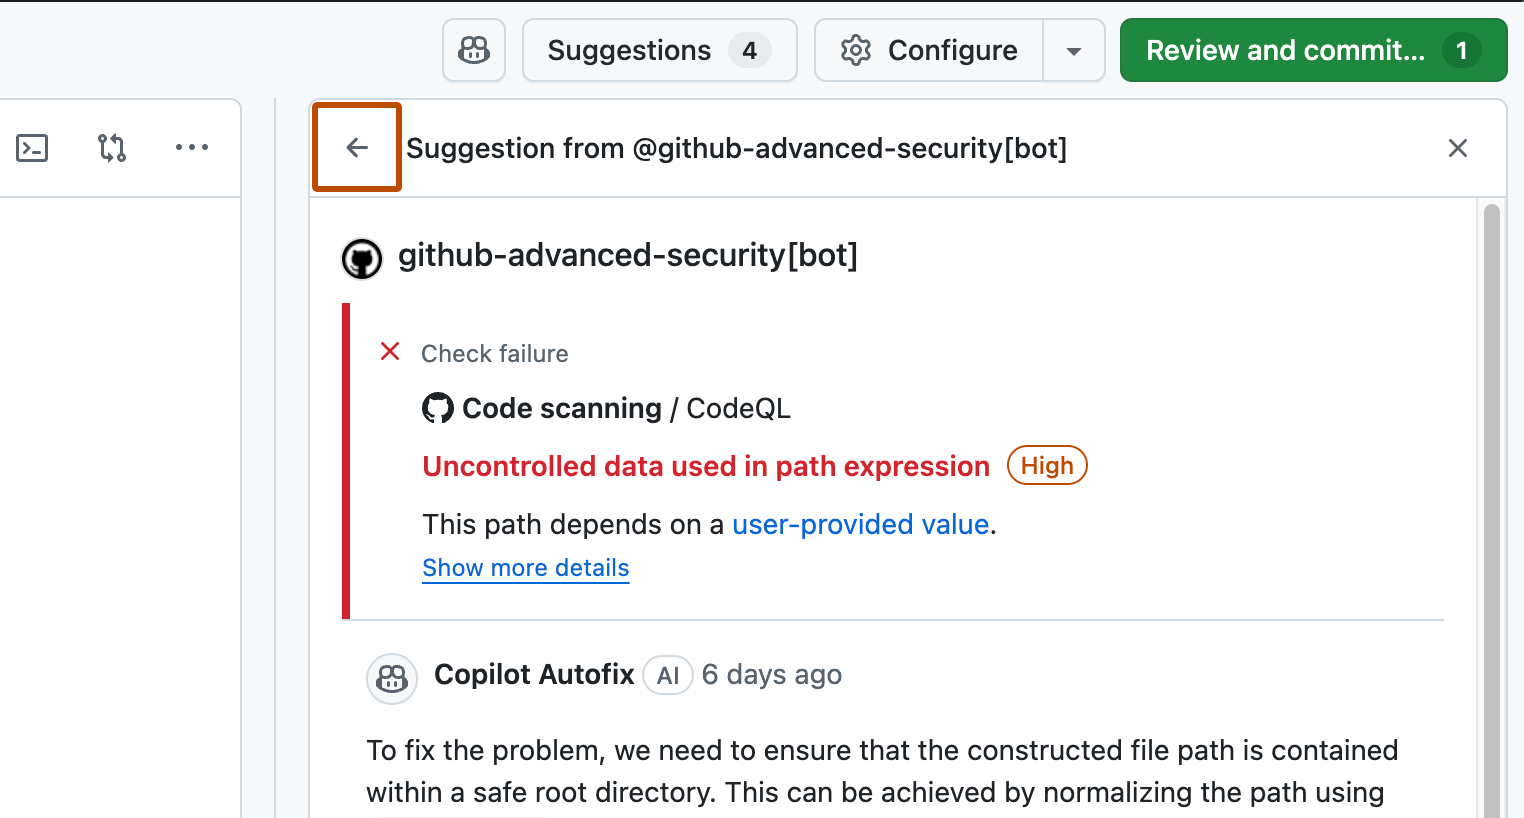Go back using the left arrow
Image resolution: width=1524 pixels, height=818 pixels.
[357, 148]
